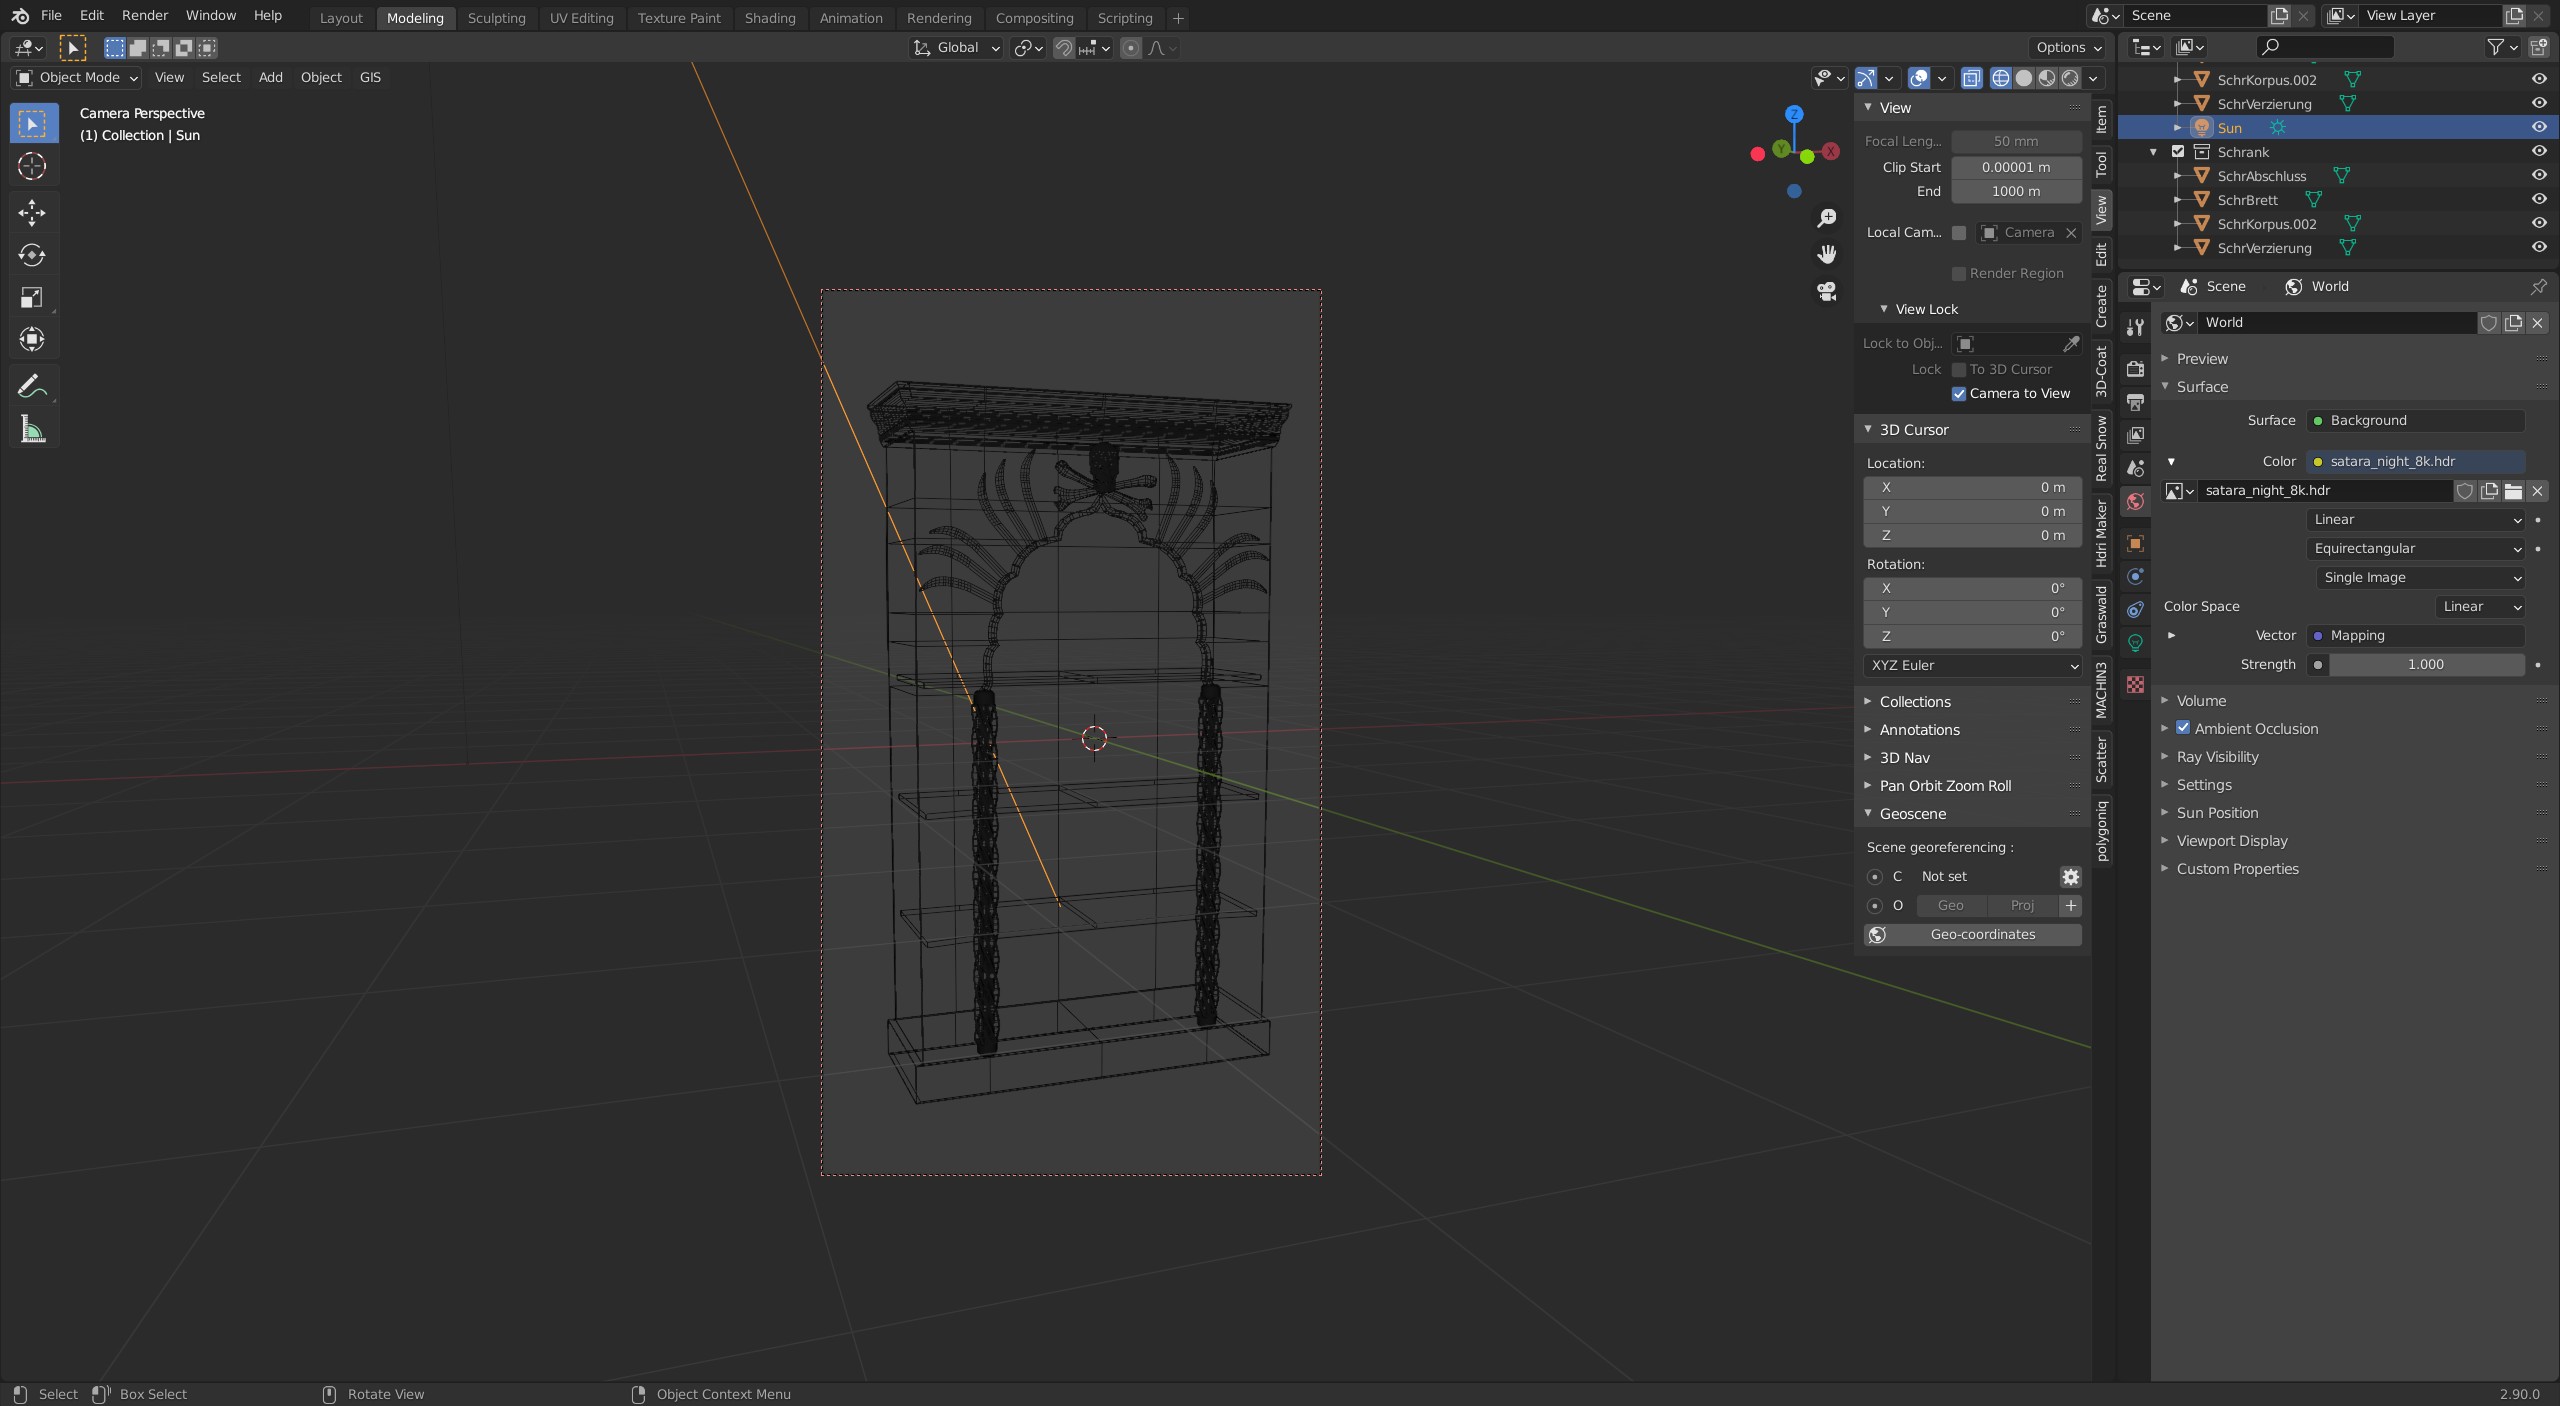Open the Equirectangular projection dropdown
This screenshot has width=2560, height=1406.
pyautogui.click(x=2416, y=548)
